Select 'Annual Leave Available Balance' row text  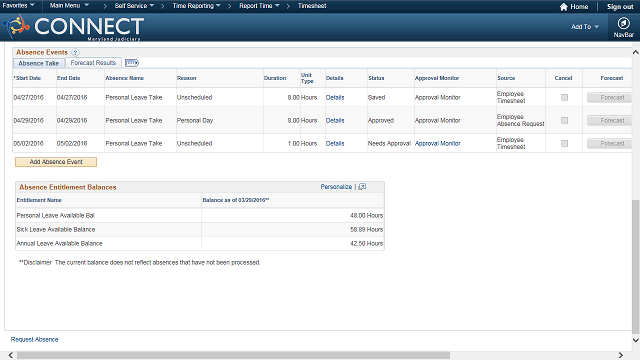point(60,243)
